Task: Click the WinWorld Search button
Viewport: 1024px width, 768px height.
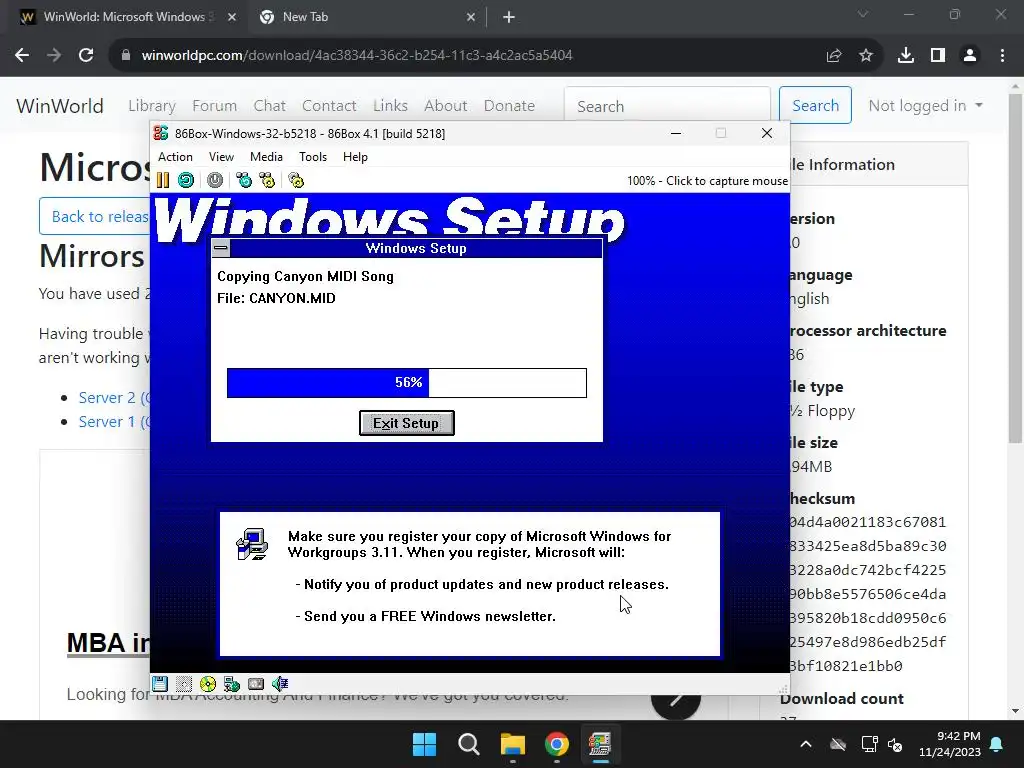Action: click(815, 105)
